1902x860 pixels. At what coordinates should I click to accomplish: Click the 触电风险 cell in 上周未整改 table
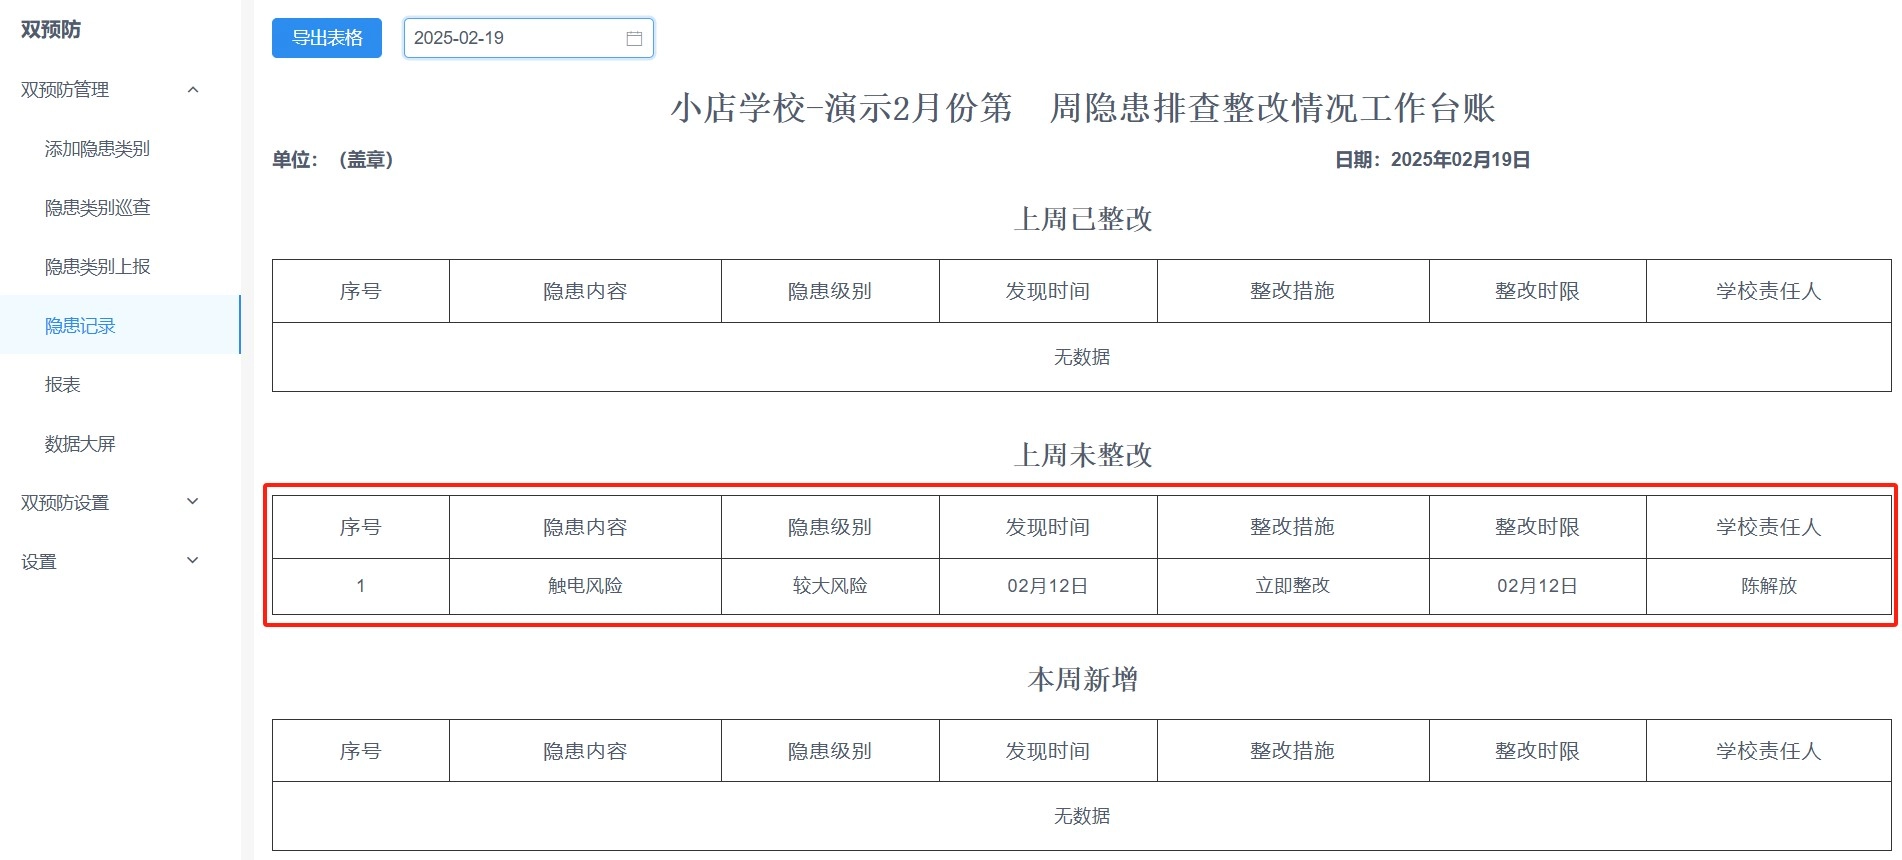pyautogui.click(x=585, y=586)
